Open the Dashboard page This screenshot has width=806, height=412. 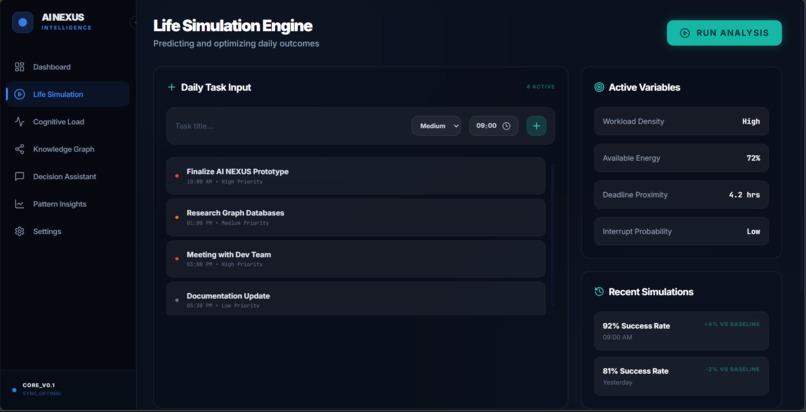[x=68, y=67]
